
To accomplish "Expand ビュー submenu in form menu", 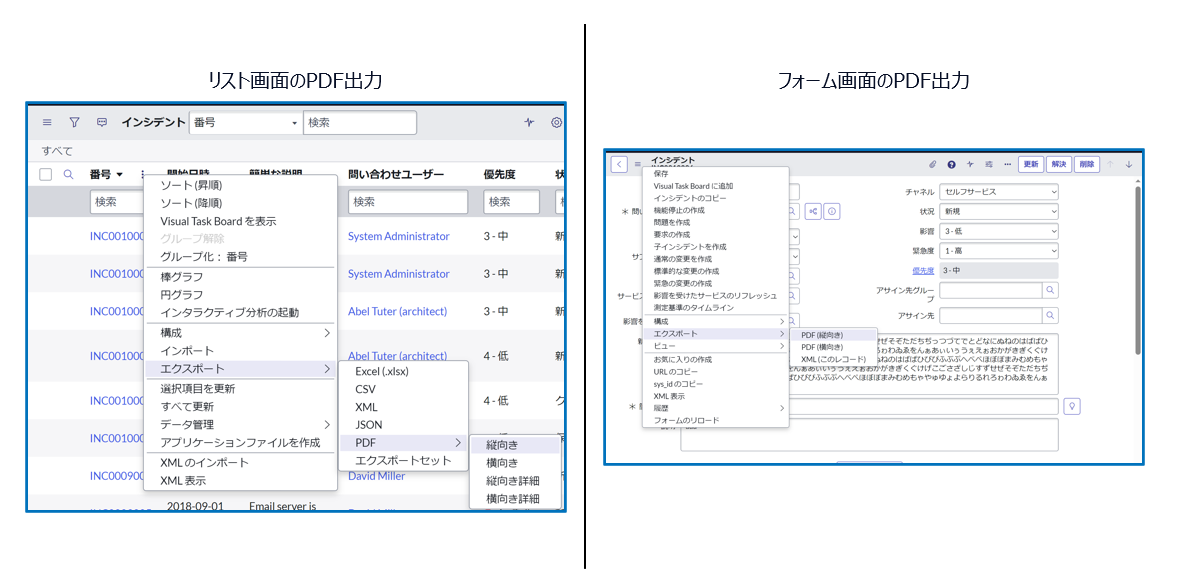I will pos(715,345).
